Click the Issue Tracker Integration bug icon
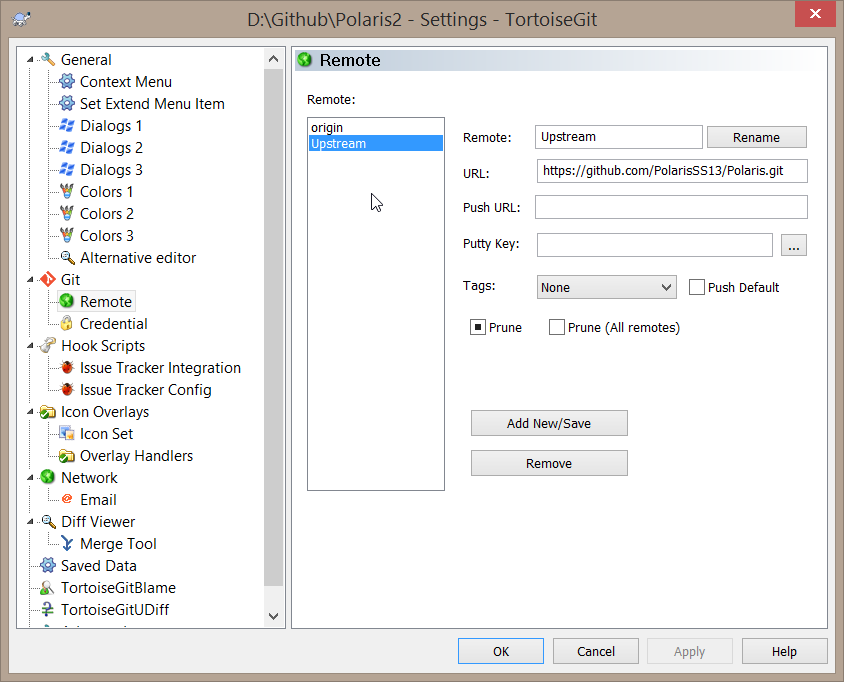 pyautogui.click(x=67, y=368)
